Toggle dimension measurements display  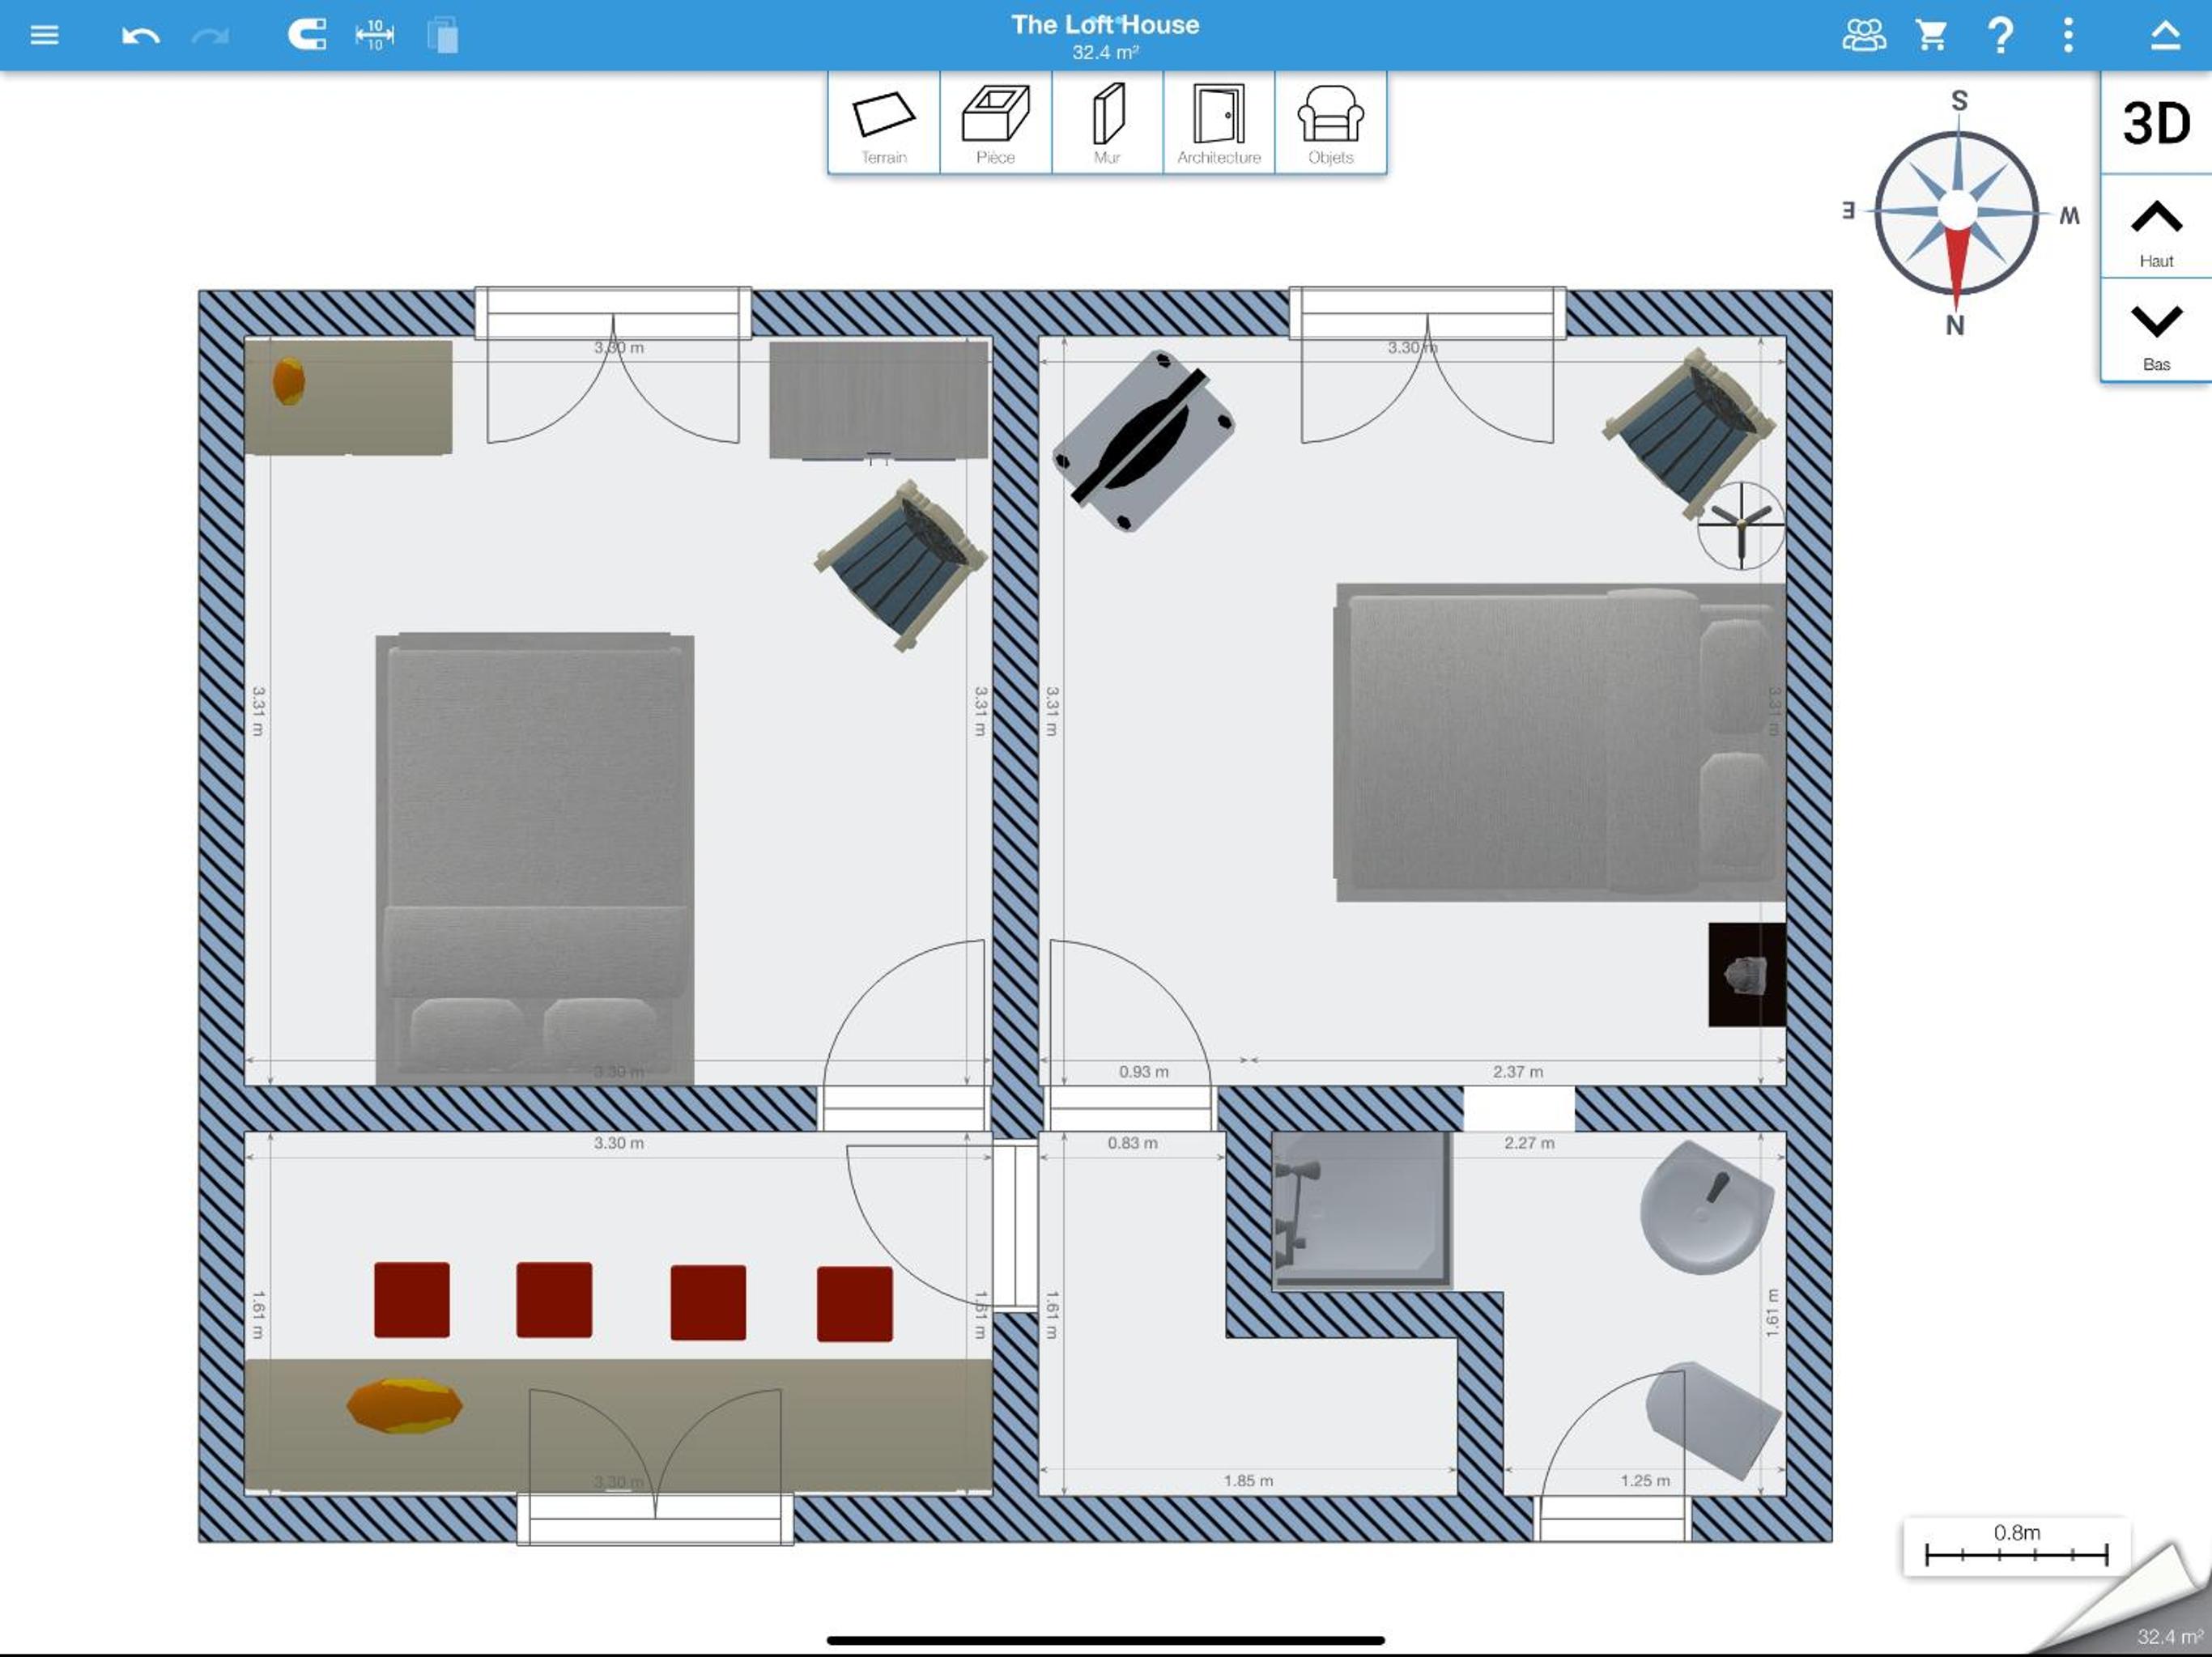(375, 36)
